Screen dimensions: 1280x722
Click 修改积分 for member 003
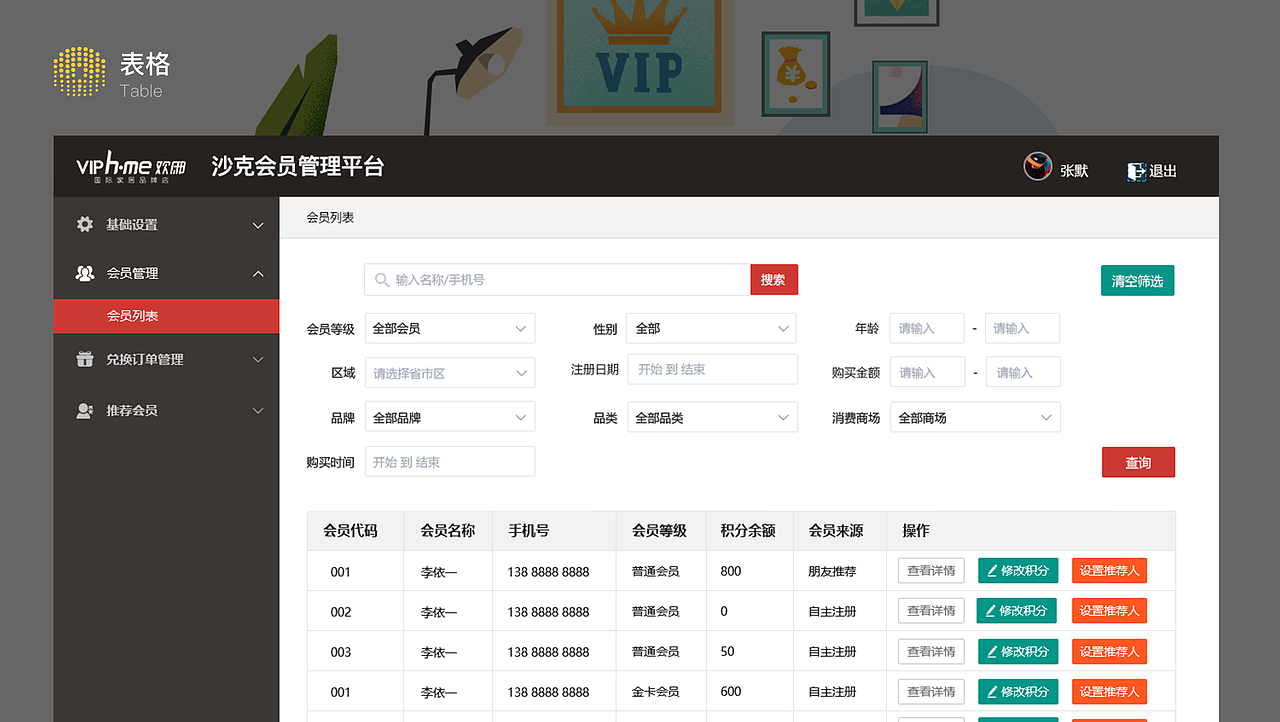(1018, 651)
